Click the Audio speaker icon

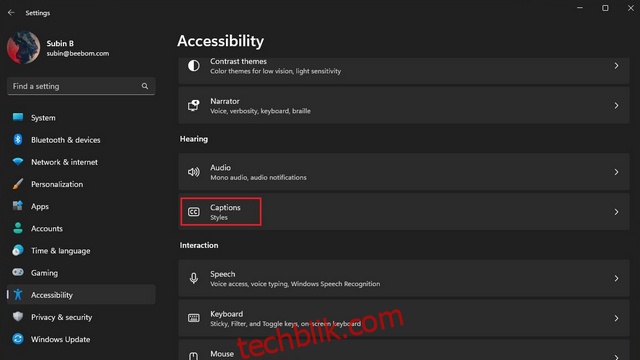click(193, 172)
